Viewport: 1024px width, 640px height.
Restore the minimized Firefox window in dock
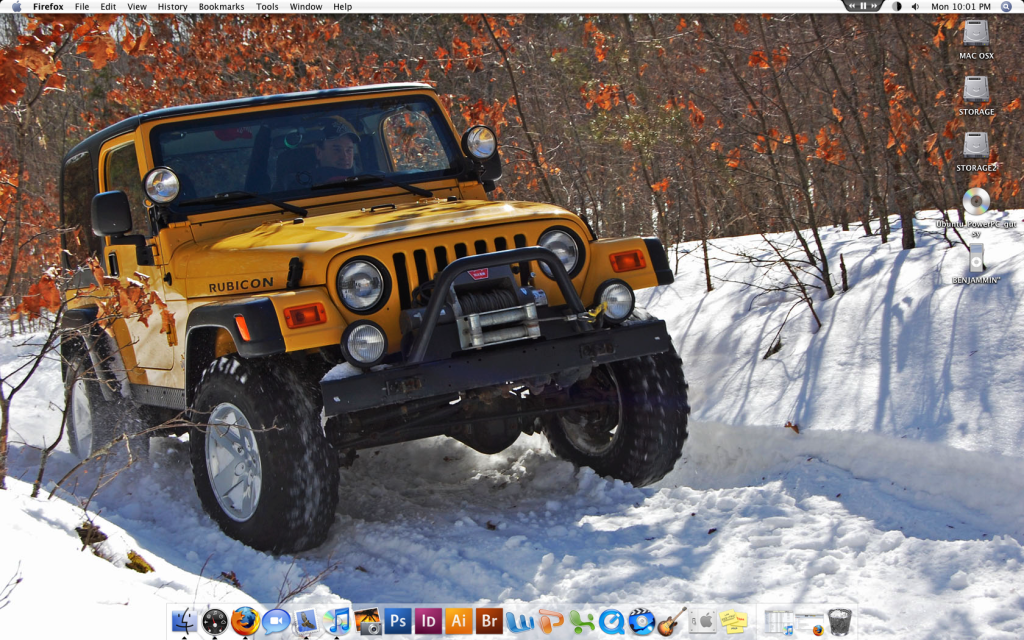(x=809, y=623)
